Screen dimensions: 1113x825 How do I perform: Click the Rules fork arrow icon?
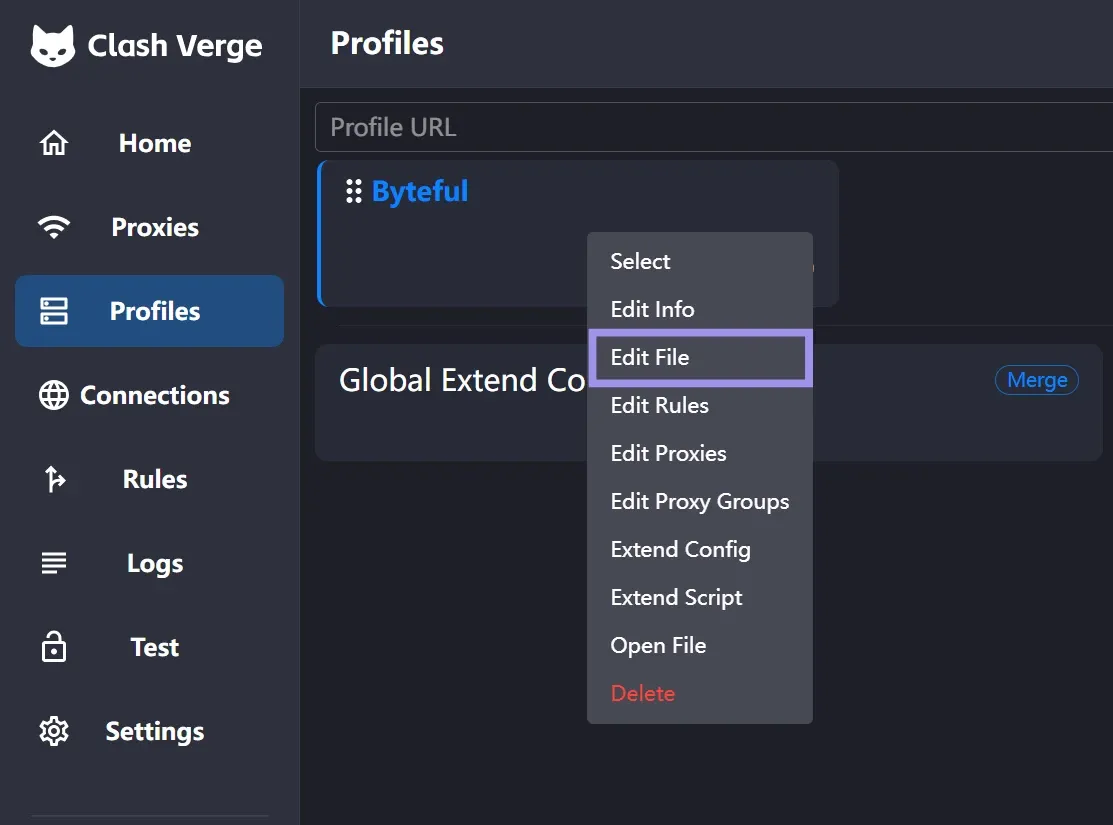[55, 479]
